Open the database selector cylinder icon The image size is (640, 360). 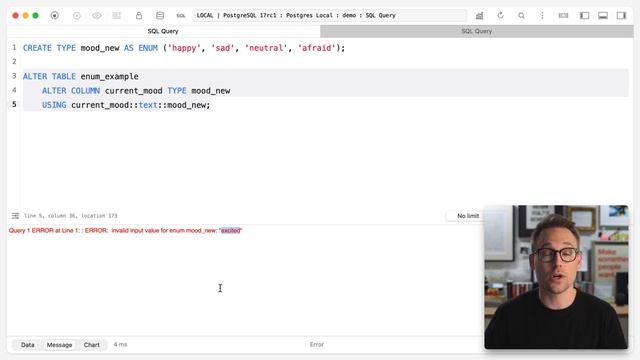click(160, 16)
